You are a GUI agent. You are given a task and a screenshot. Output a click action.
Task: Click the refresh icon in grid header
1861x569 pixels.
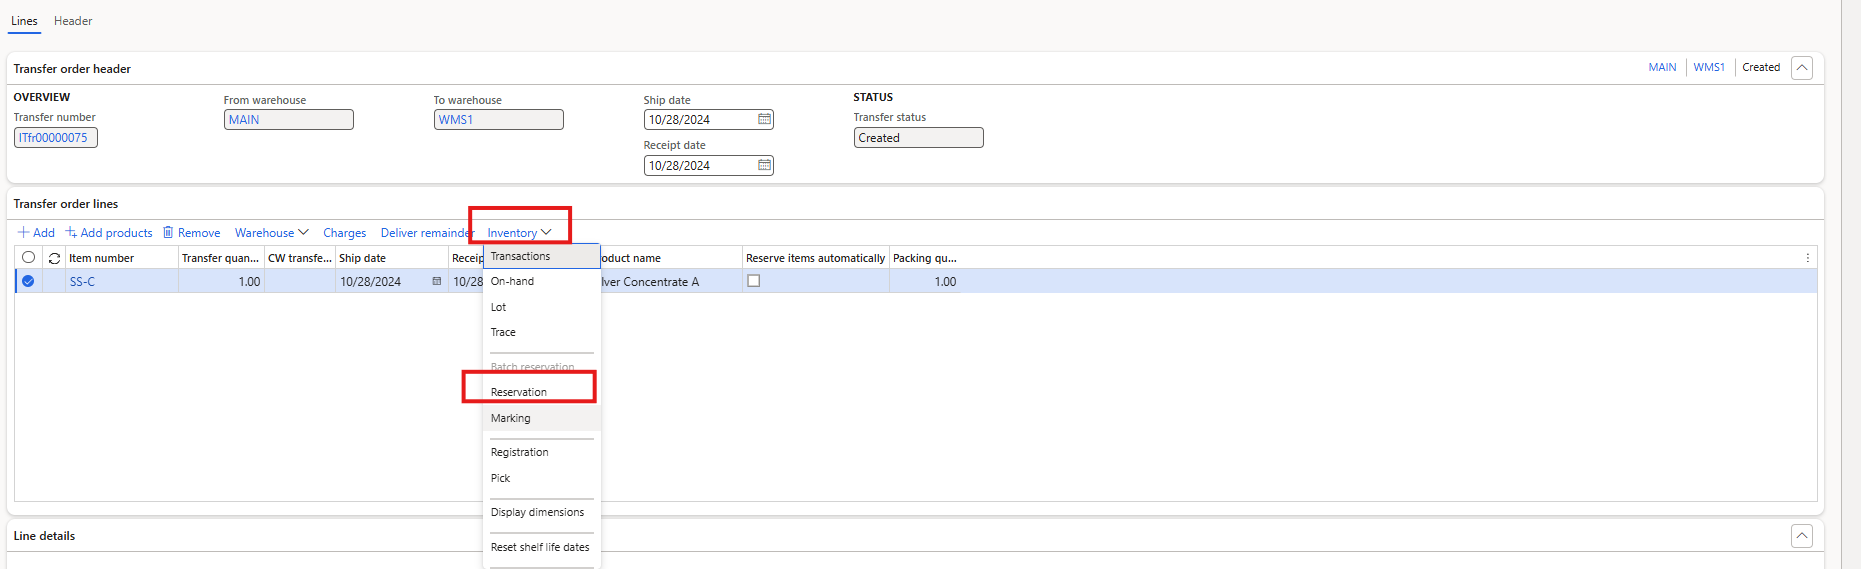54,258
